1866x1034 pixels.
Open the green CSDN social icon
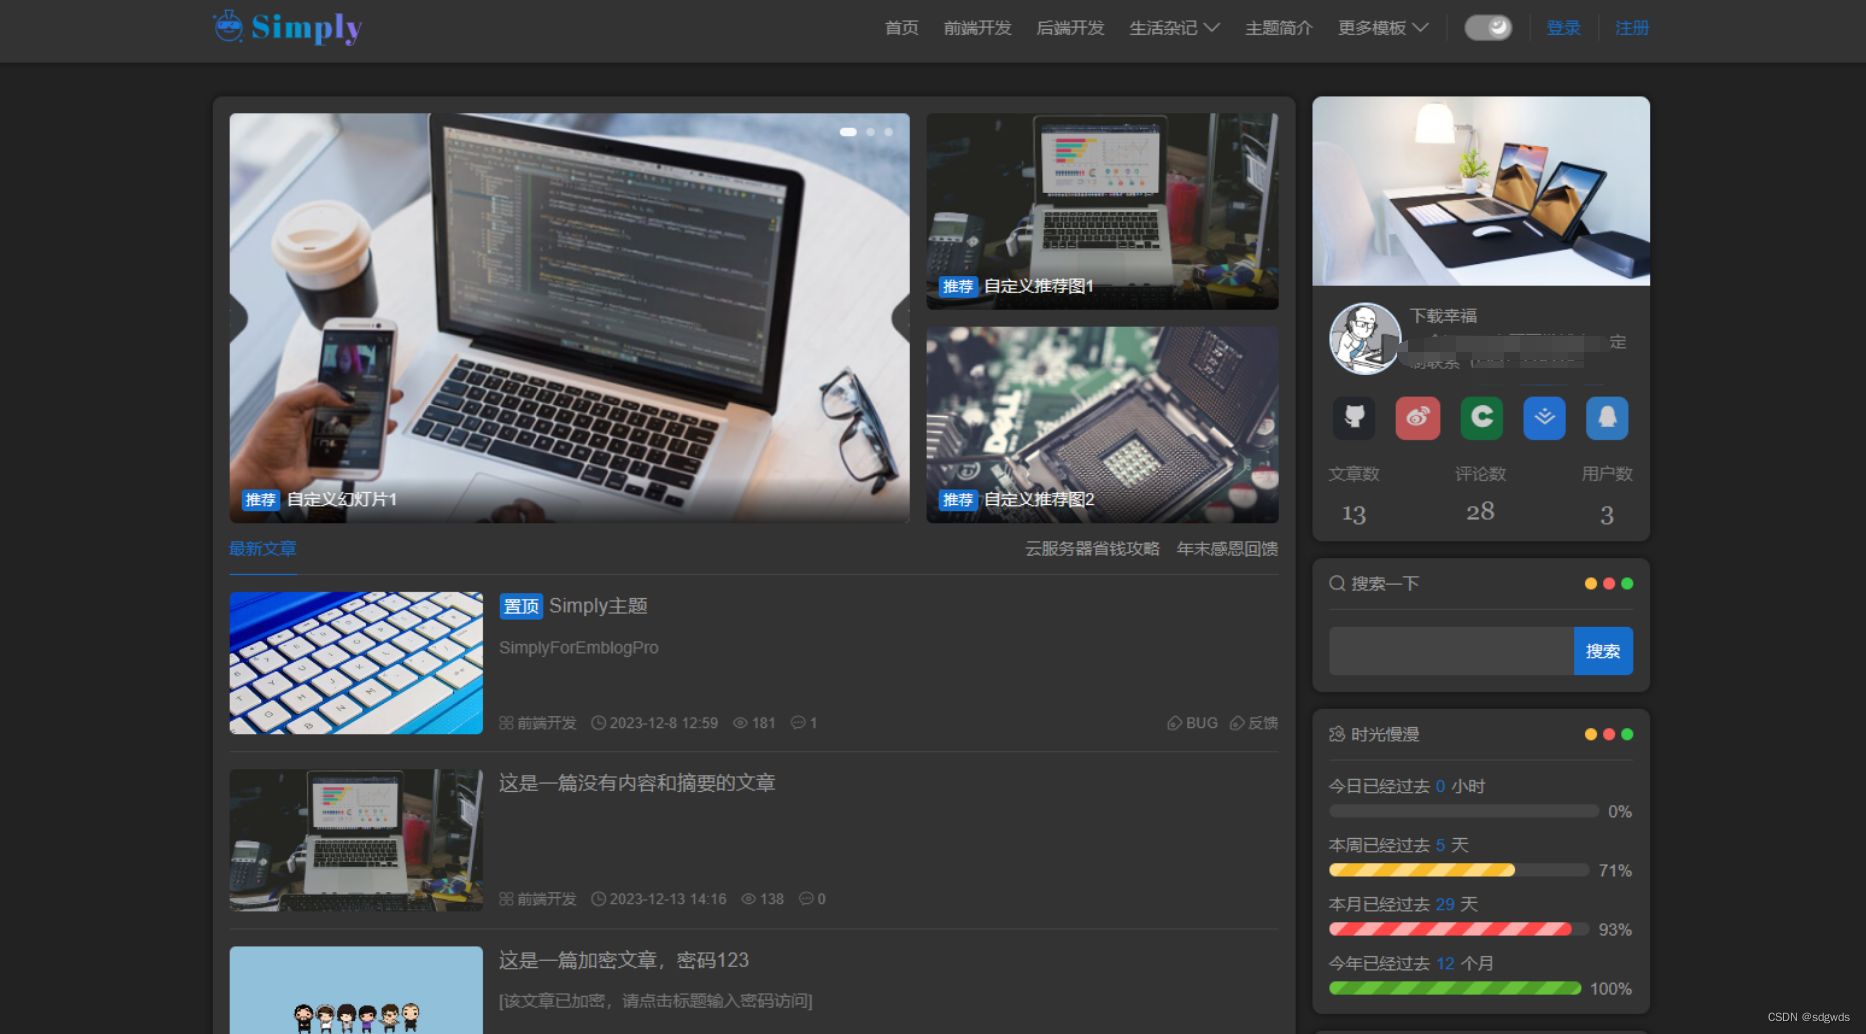(x=1481, y=418)
